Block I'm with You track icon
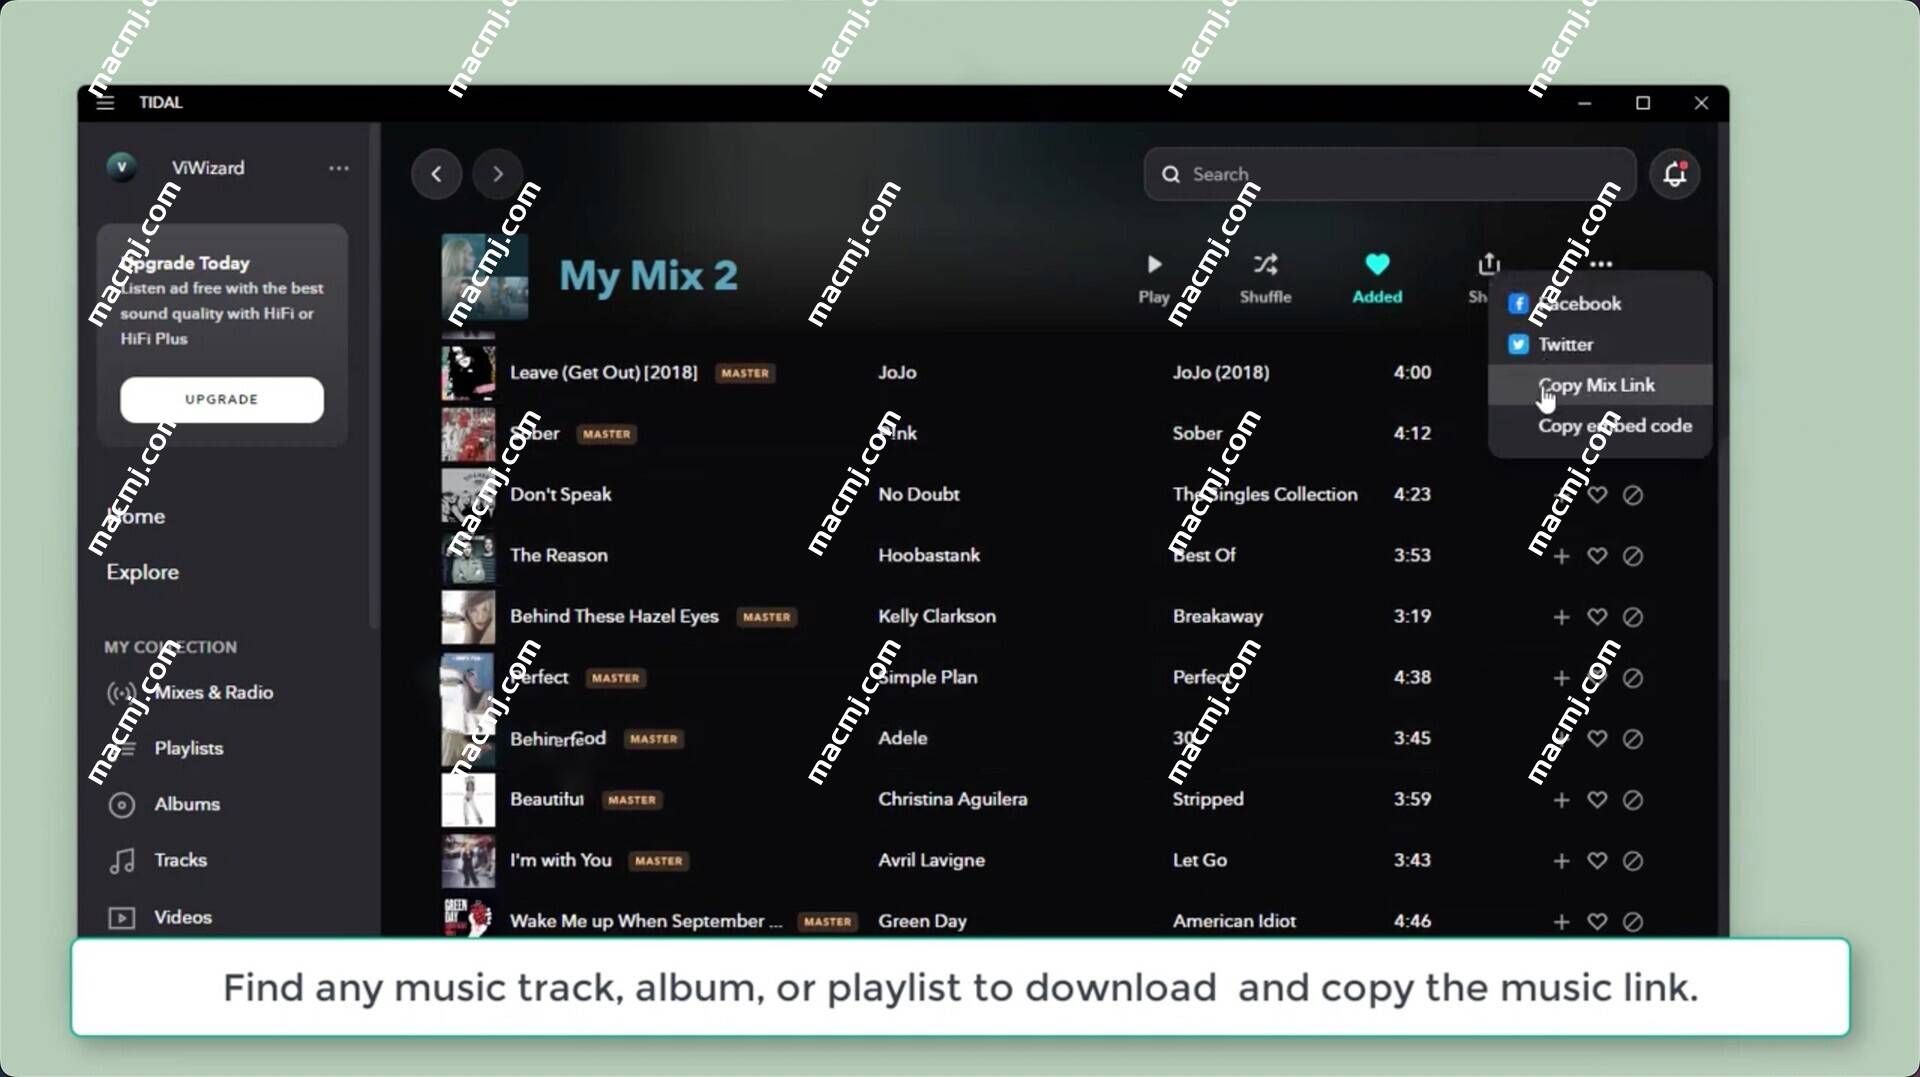This screenshot has width=1920, height=1077. (1633, 861)
